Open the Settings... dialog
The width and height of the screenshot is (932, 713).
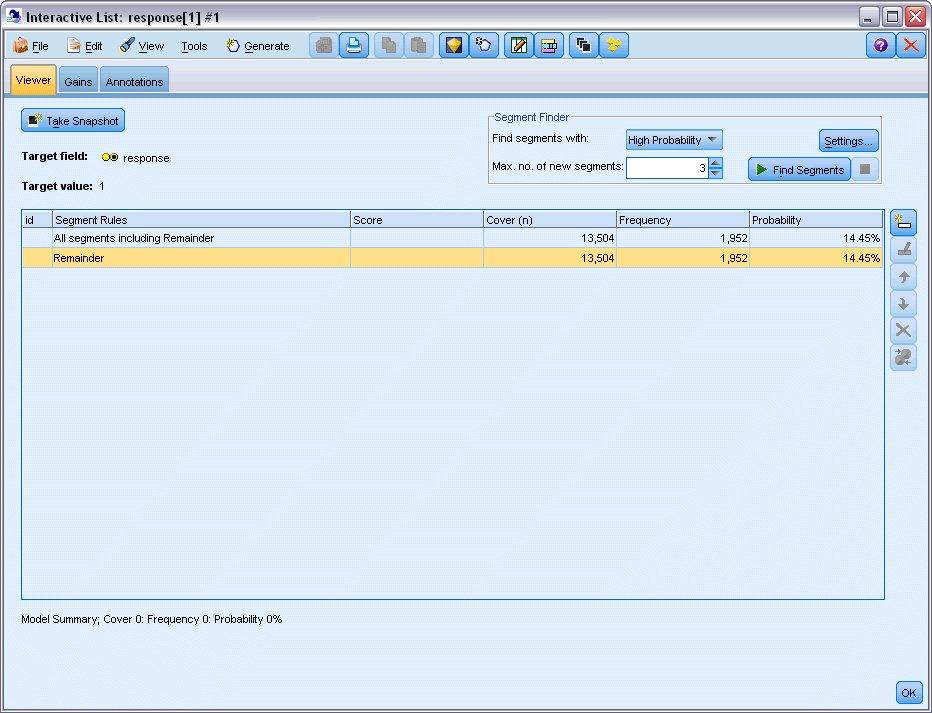click(848, 141)
